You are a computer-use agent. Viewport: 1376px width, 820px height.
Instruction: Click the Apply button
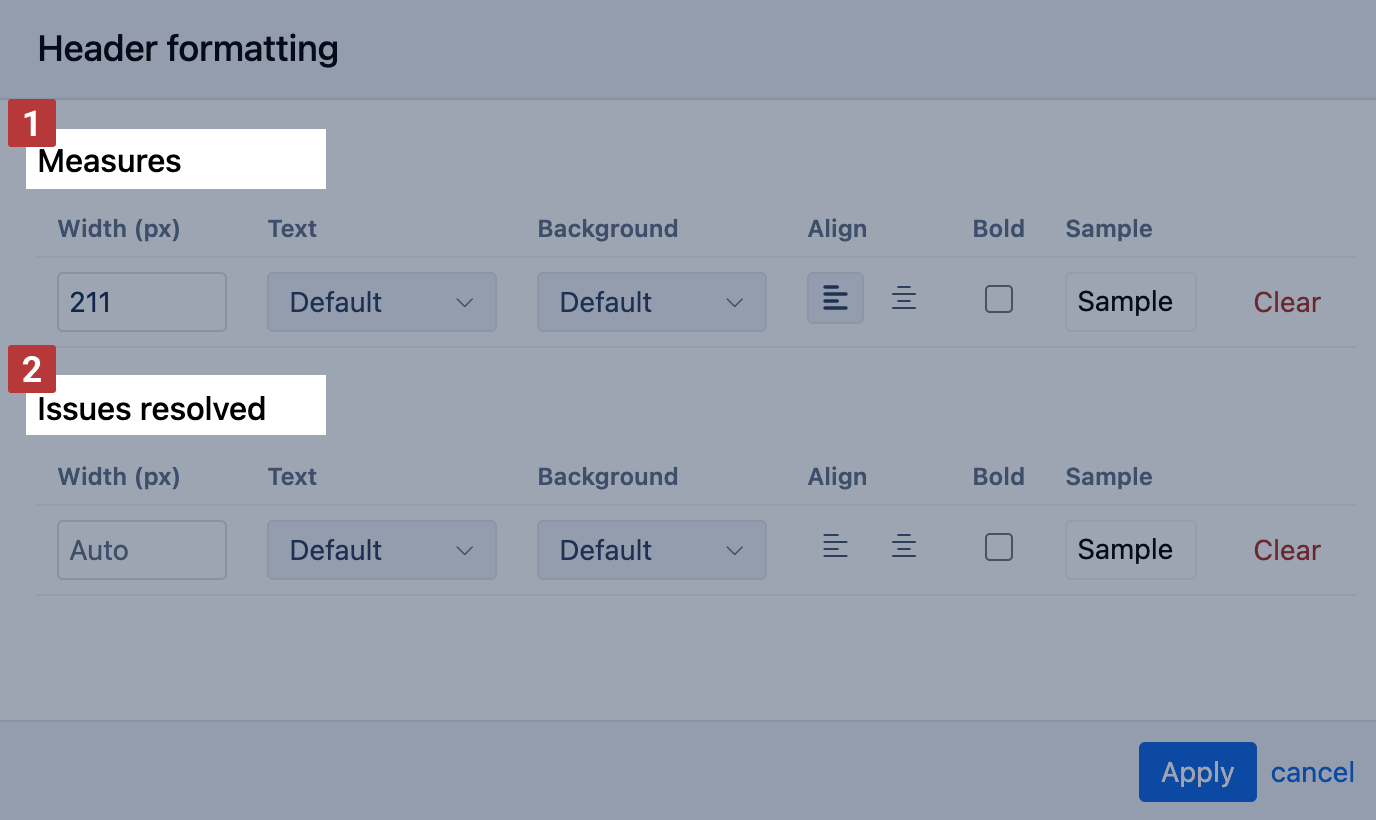point(1198,772)
